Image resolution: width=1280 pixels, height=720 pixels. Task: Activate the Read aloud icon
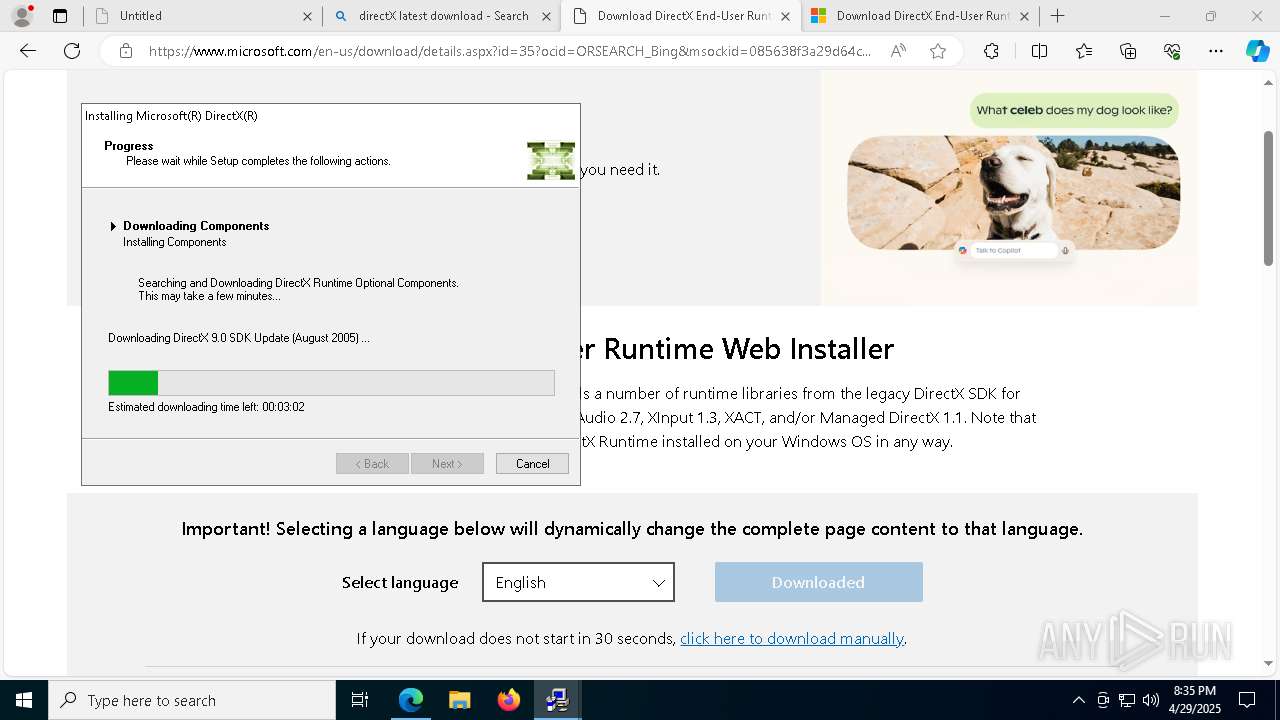point(898,51)
